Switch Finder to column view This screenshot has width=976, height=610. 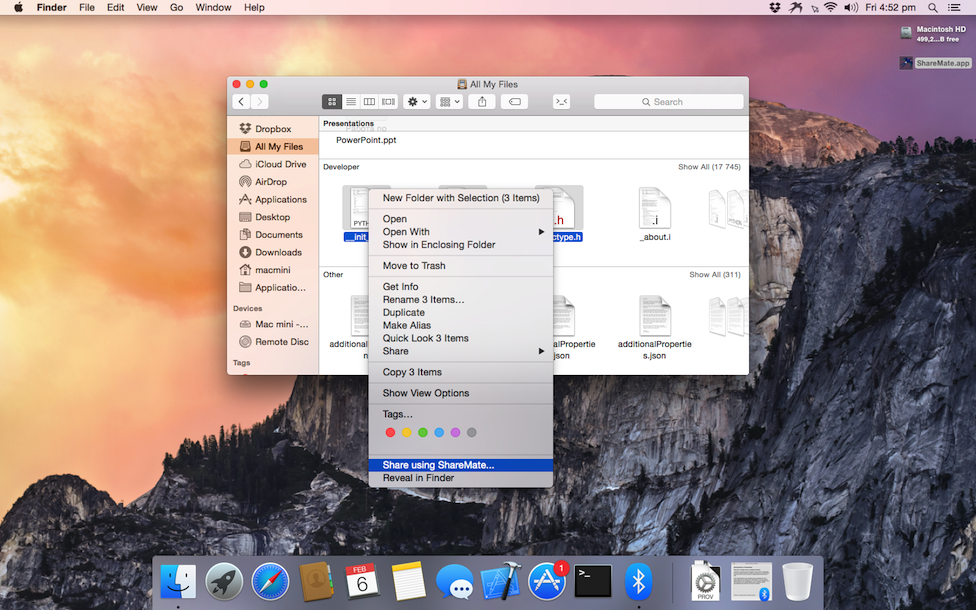[370, 101]
